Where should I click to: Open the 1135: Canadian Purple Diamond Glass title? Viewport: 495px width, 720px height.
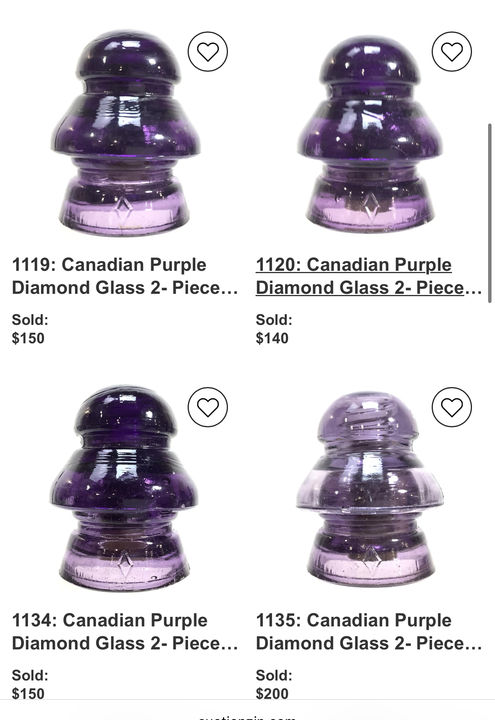pyautogui.click(x=369, y=632)
